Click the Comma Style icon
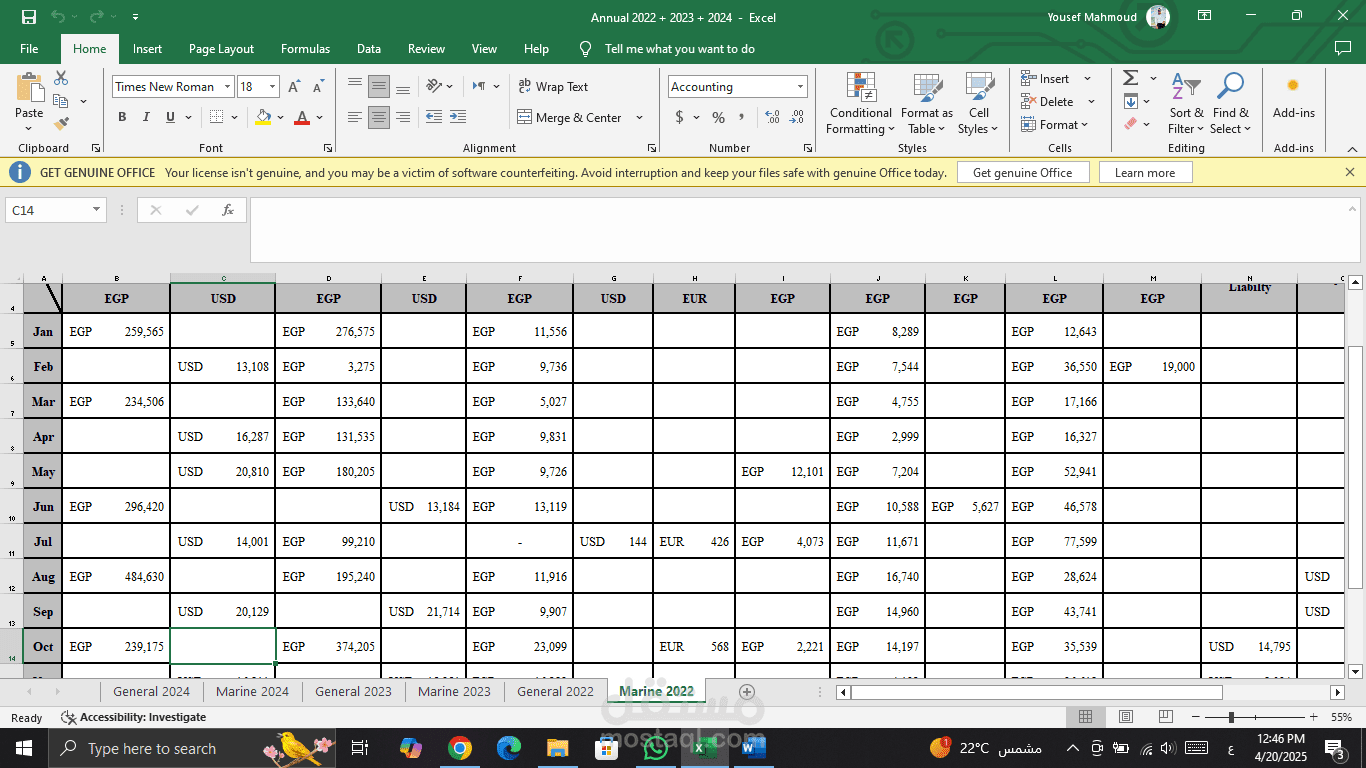 click(x=741, y=117)
